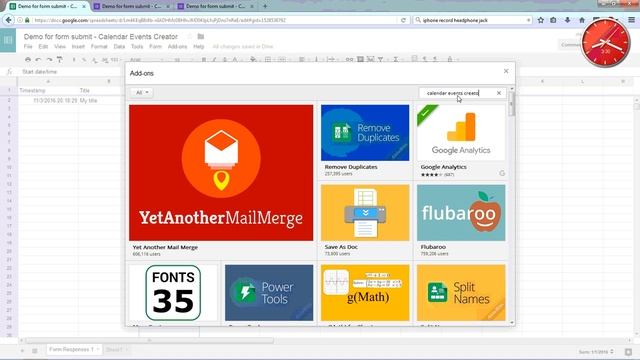Click the print icon in toolbar

[x=27, y=60]
